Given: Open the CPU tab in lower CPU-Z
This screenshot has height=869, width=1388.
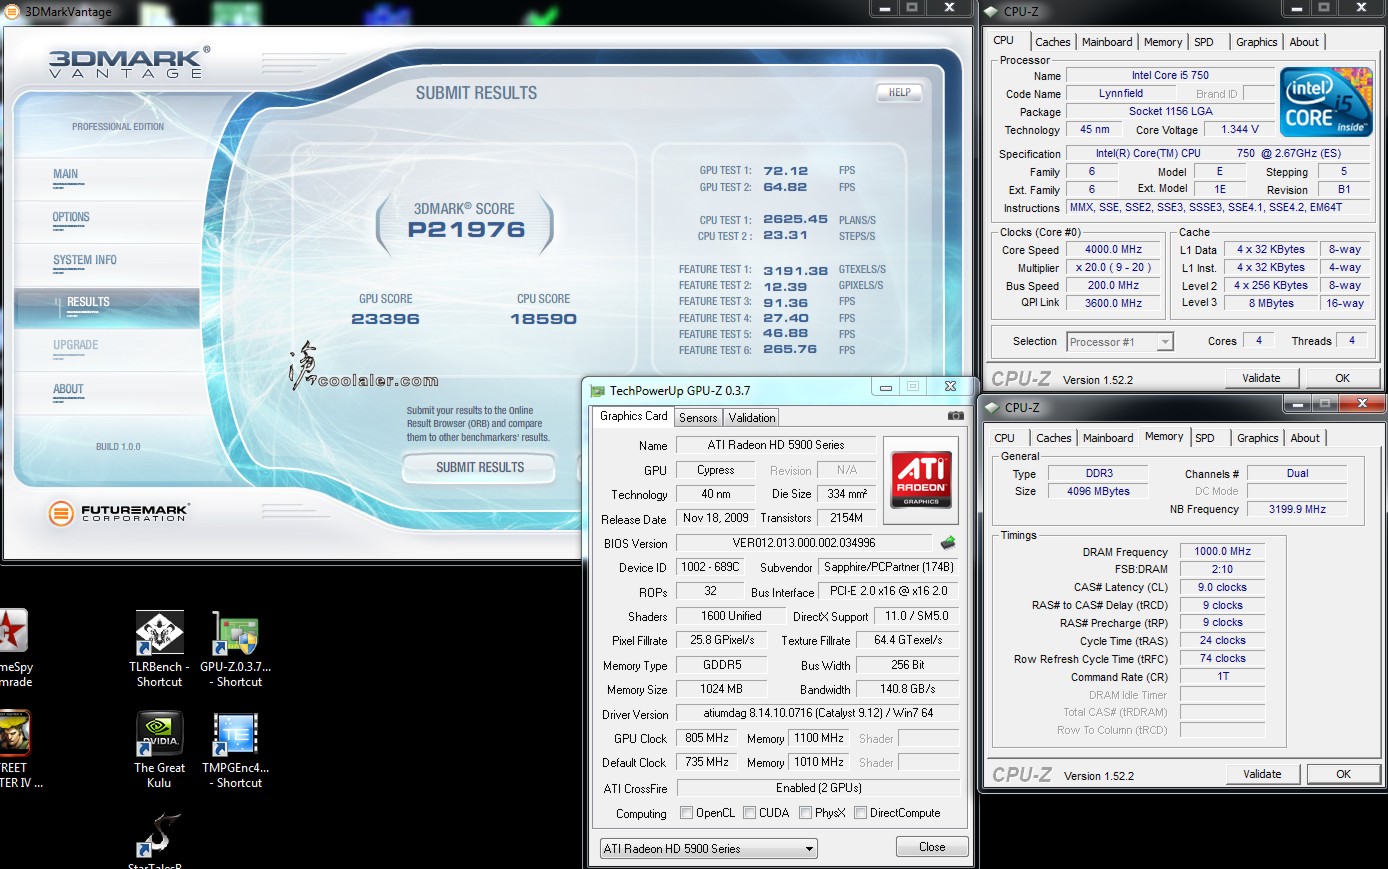Looking at the screenshot, I should (x=1004, y=438).
